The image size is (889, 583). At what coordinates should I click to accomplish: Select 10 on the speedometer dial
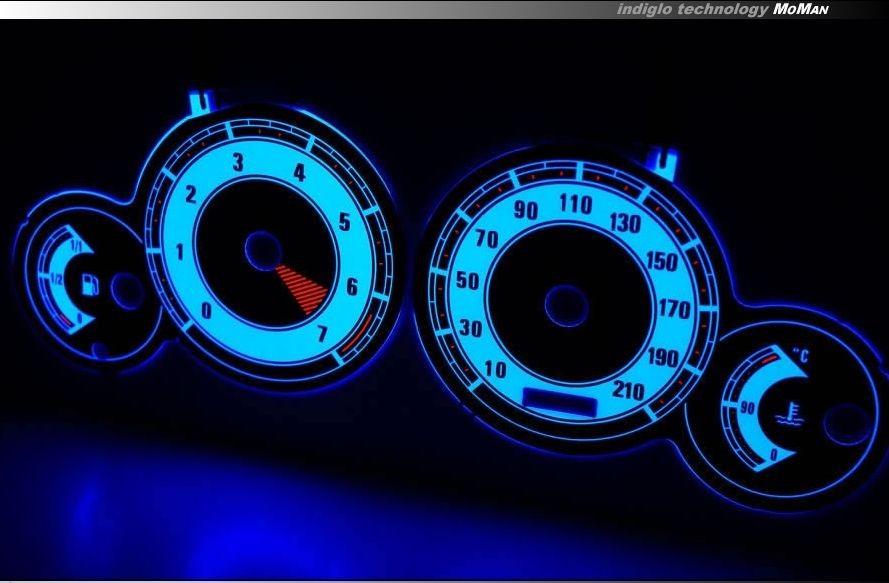click(x=494, y=369)
